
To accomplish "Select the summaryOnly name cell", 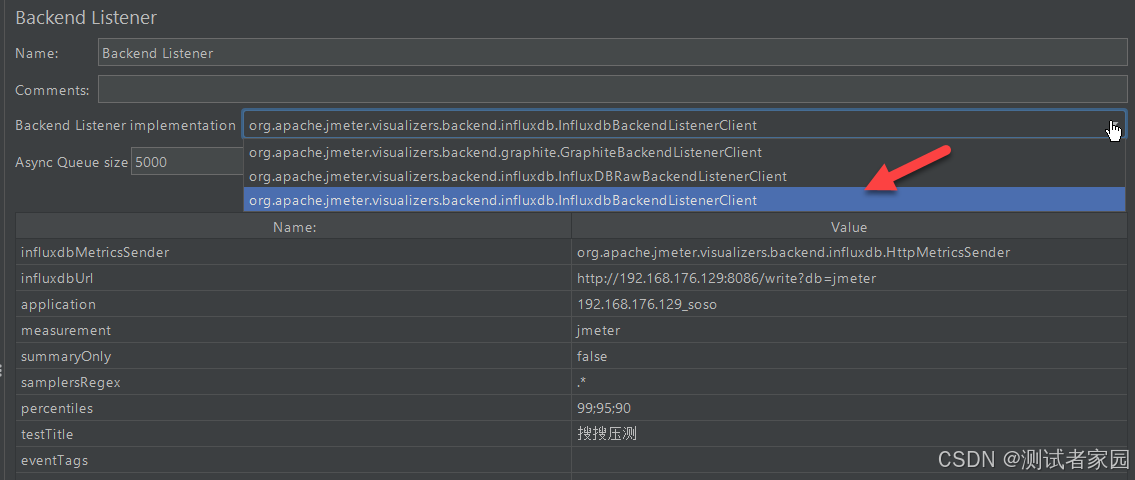I will (x=294, y=356).
